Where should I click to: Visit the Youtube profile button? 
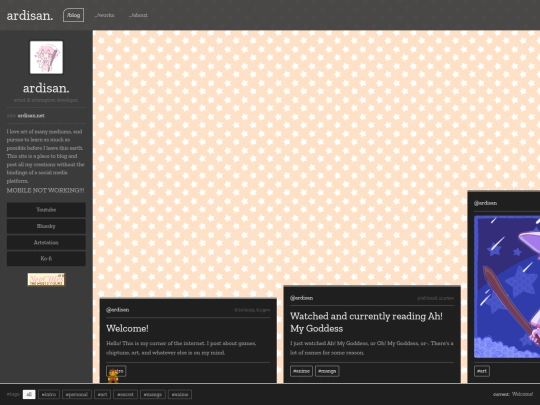pyautogui.click(x=46, y=210)
